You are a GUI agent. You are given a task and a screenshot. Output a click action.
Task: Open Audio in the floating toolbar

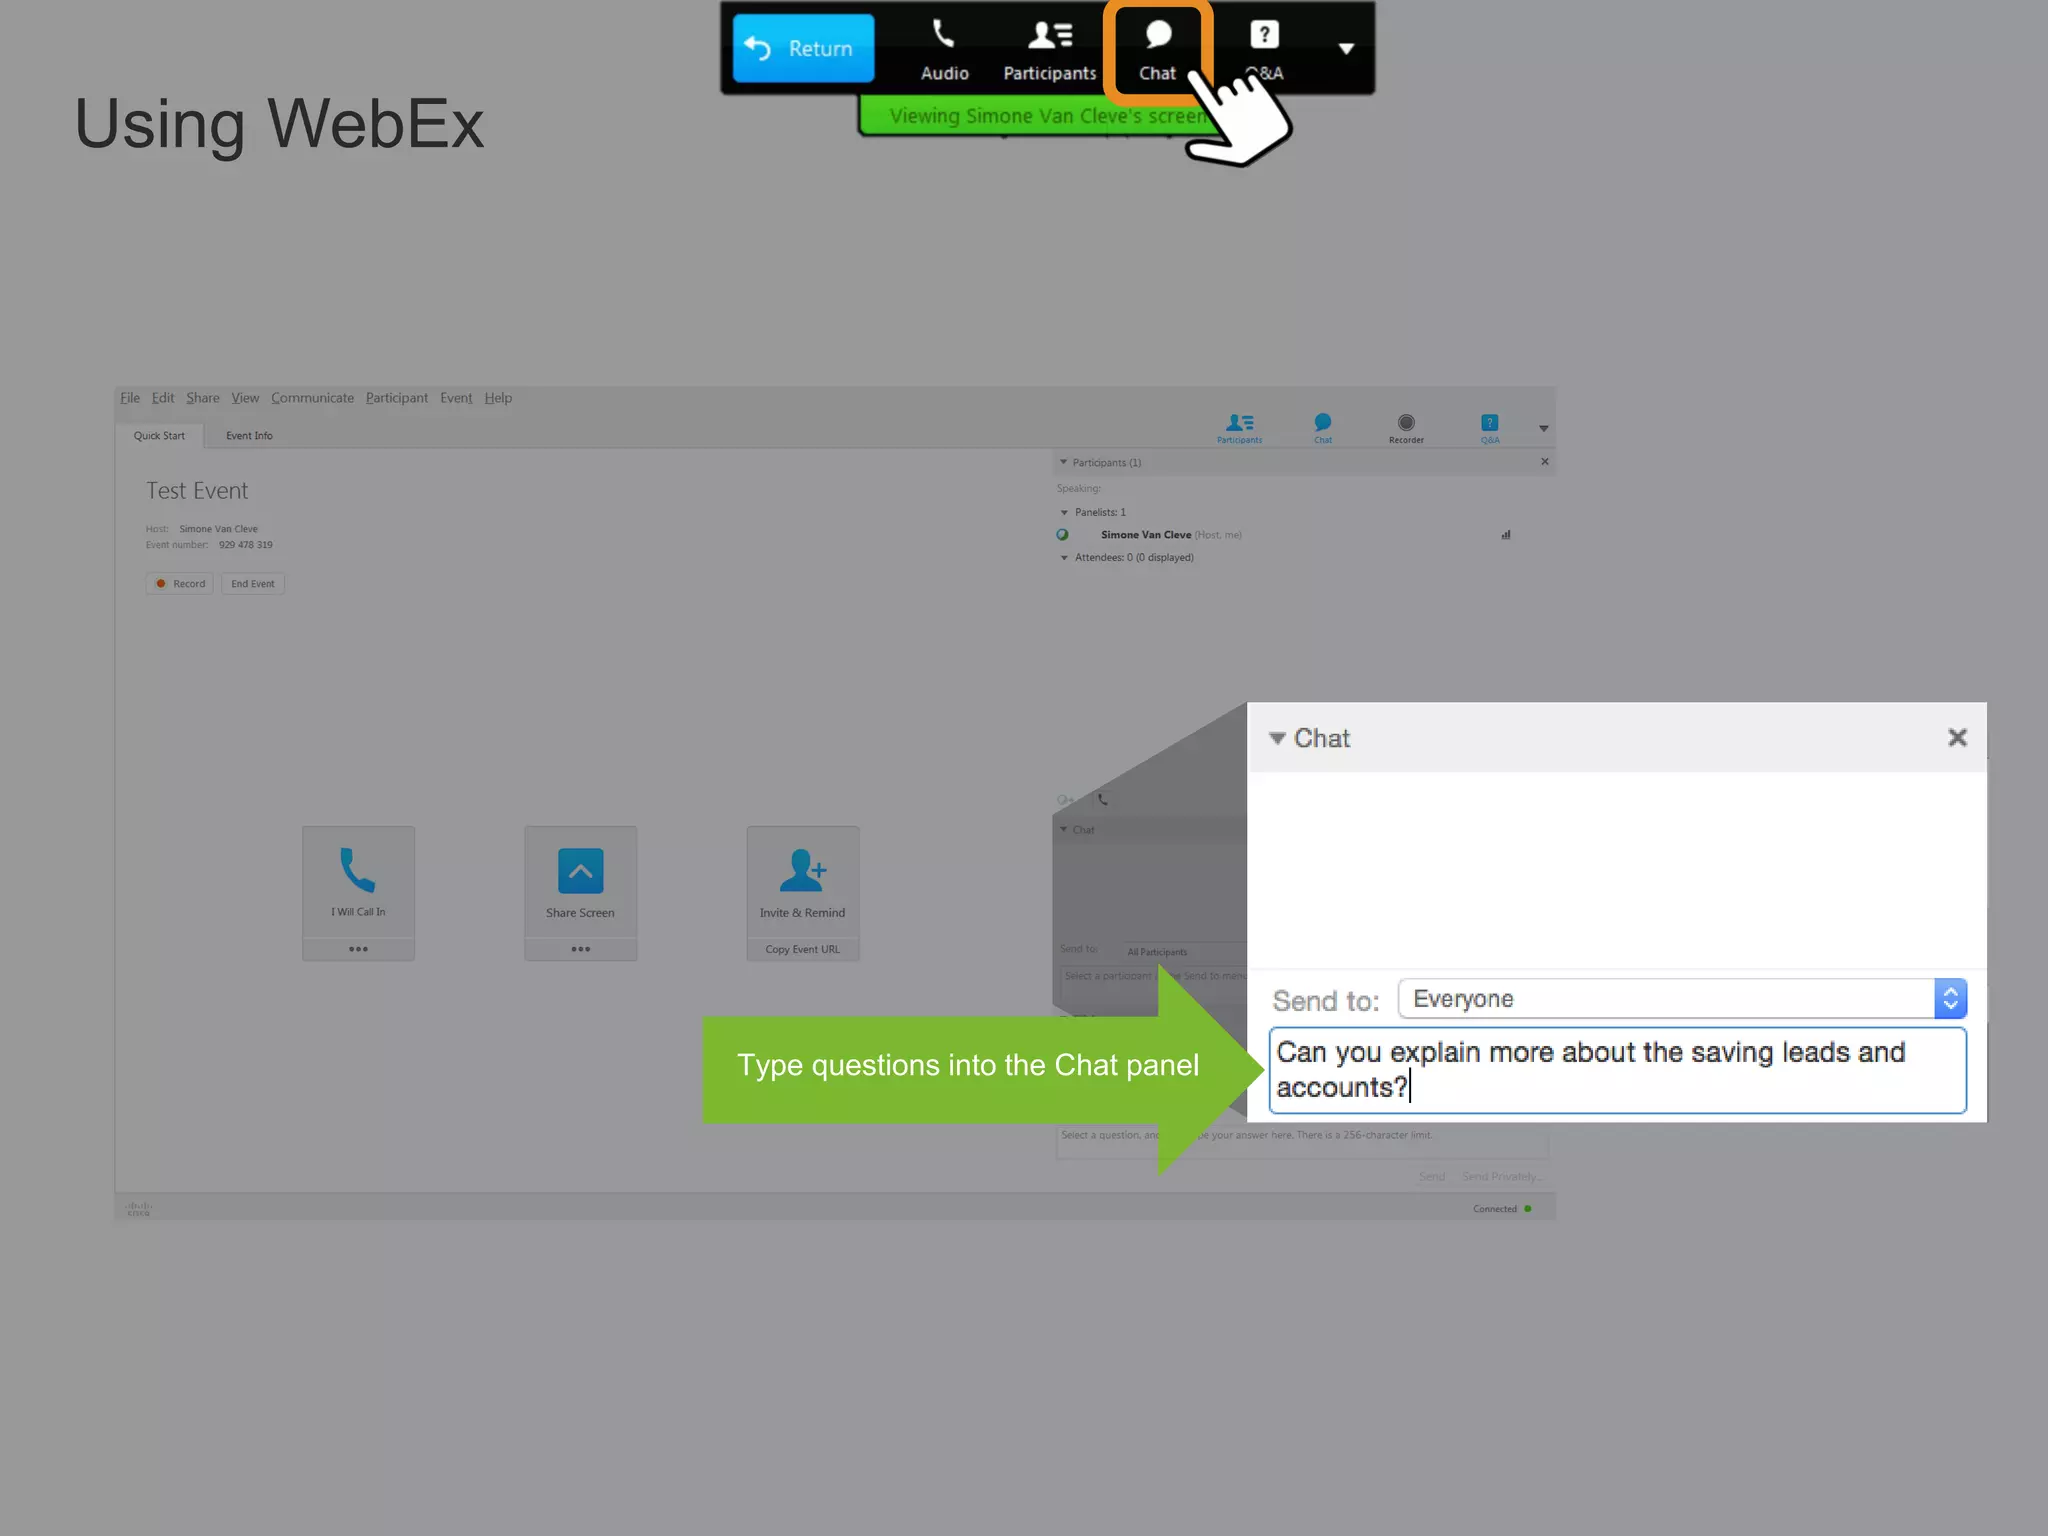(x=944, y=50)
